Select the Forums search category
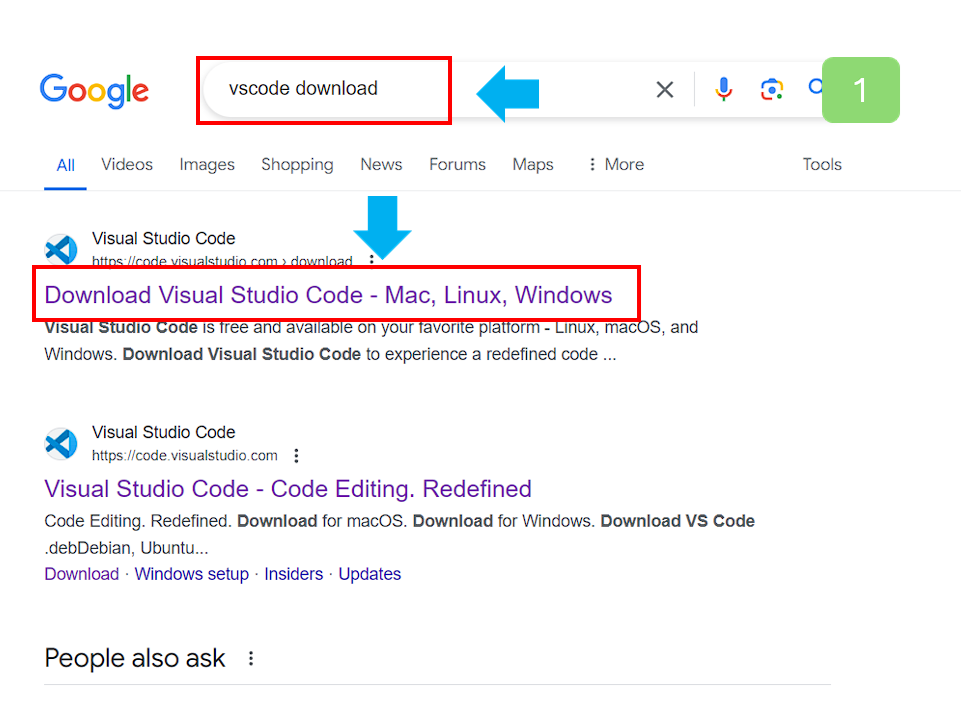The width and height of the screenshot is (961, 721). tap(457, 164)
